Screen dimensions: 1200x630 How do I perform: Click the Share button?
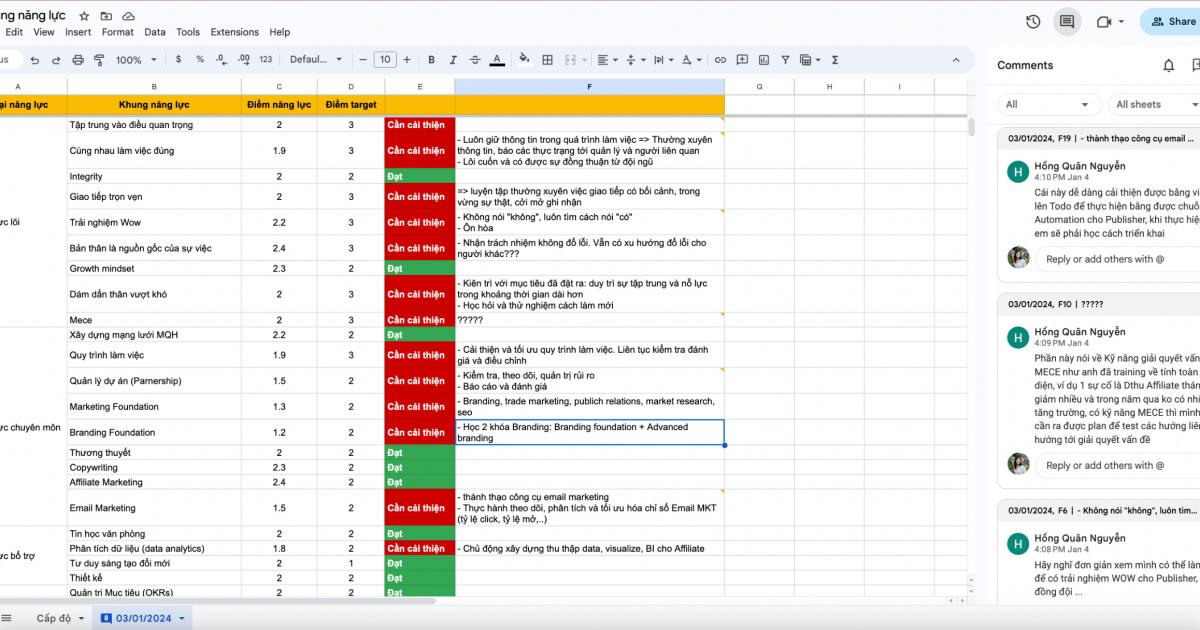tap(1171, 21)
